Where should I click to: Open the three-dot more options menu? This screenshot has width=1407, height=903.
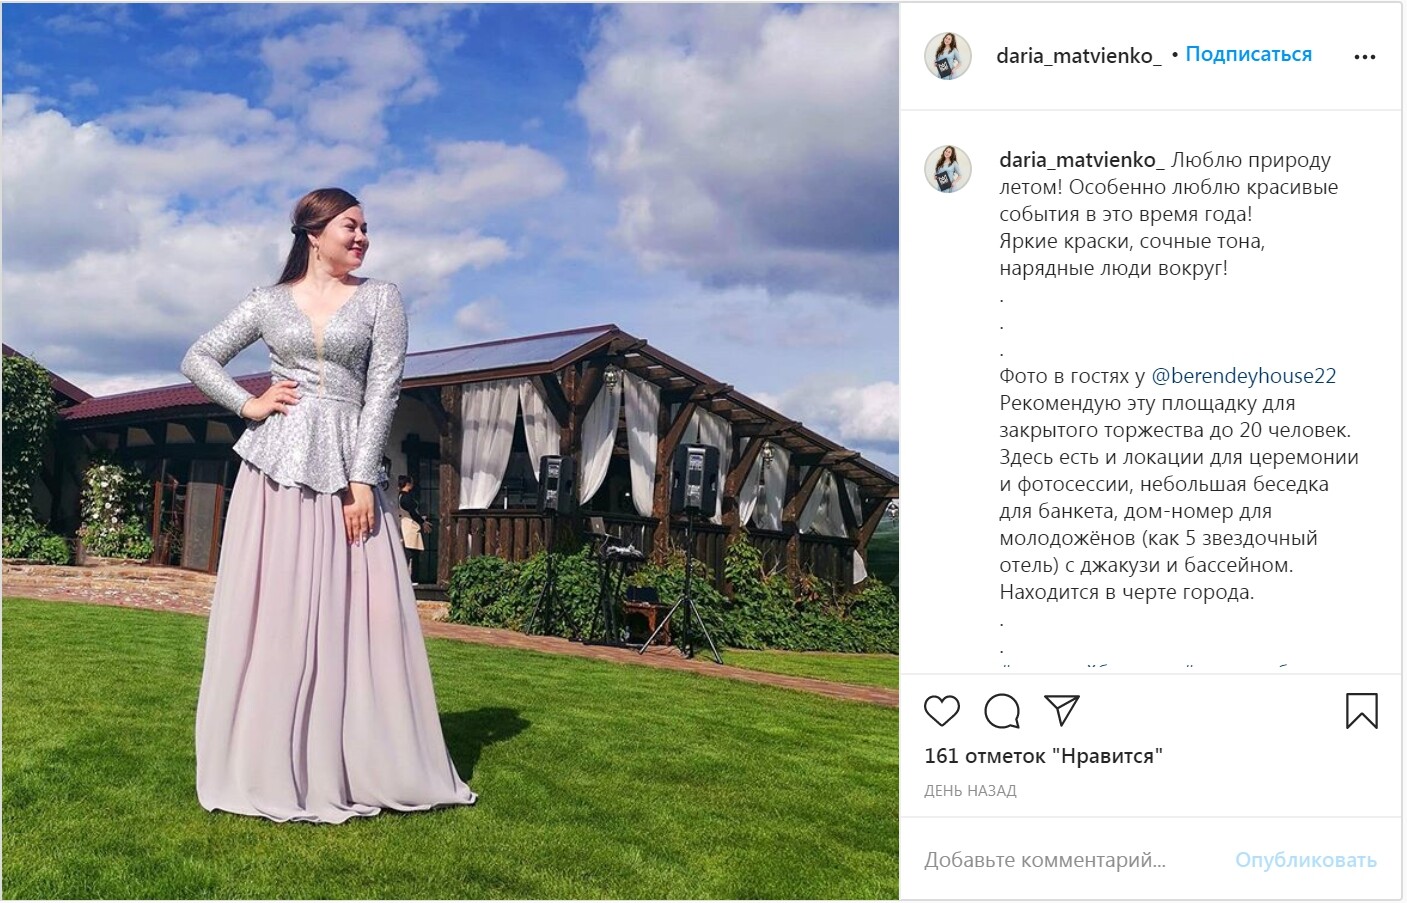point(1365,57)
